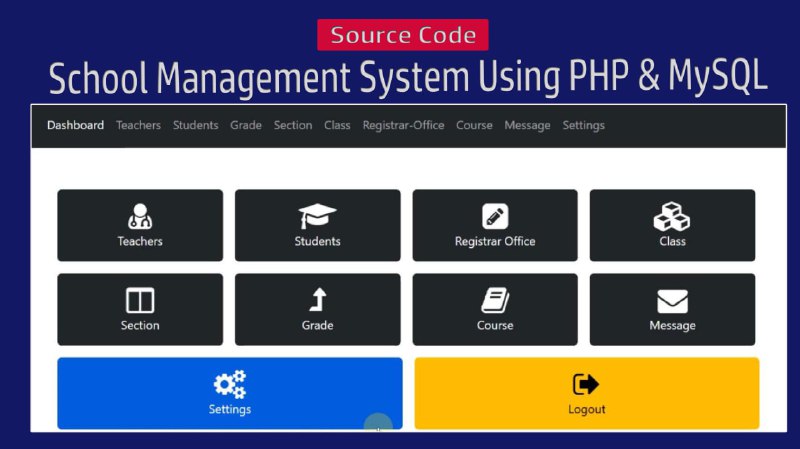
Task: Open Message in the top navbar
Action: [528, 125]
